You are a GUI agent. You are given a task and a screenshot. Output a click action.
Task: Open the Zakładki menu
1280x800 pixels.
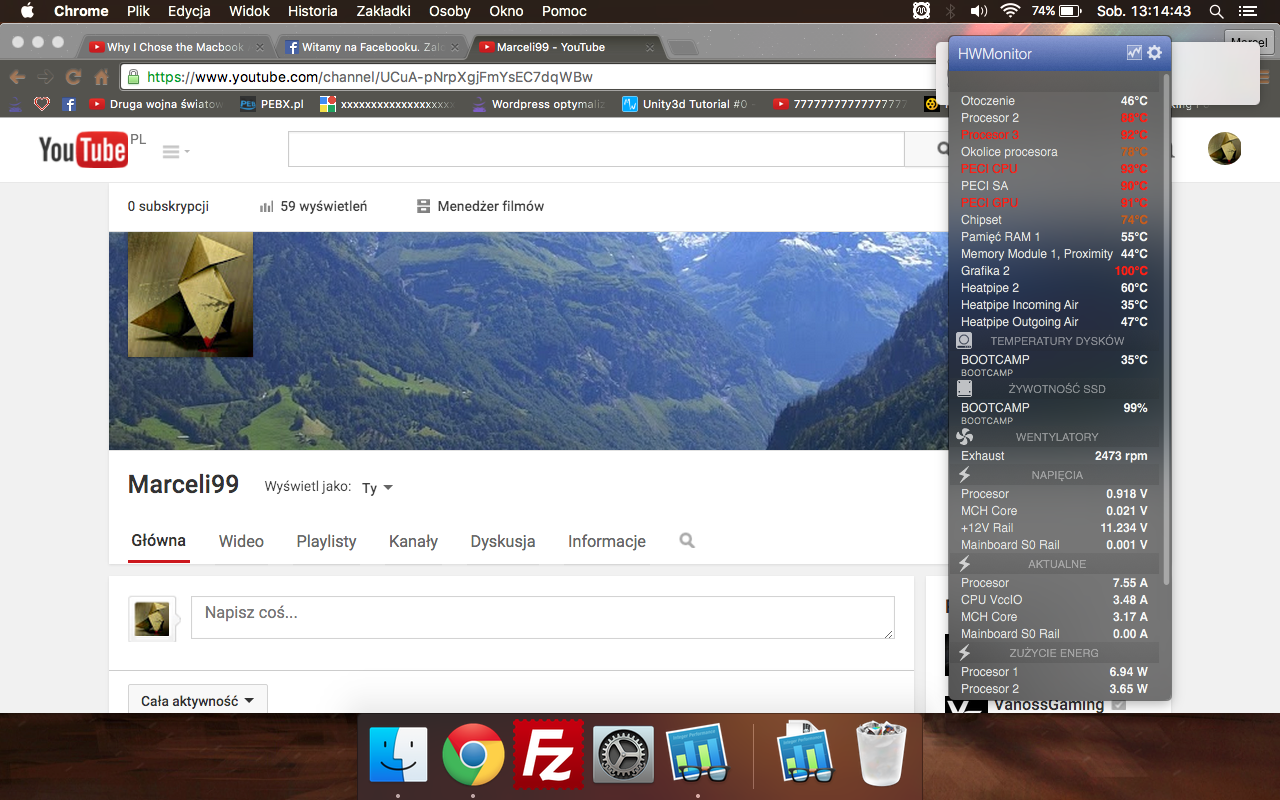tap(385, 11)
